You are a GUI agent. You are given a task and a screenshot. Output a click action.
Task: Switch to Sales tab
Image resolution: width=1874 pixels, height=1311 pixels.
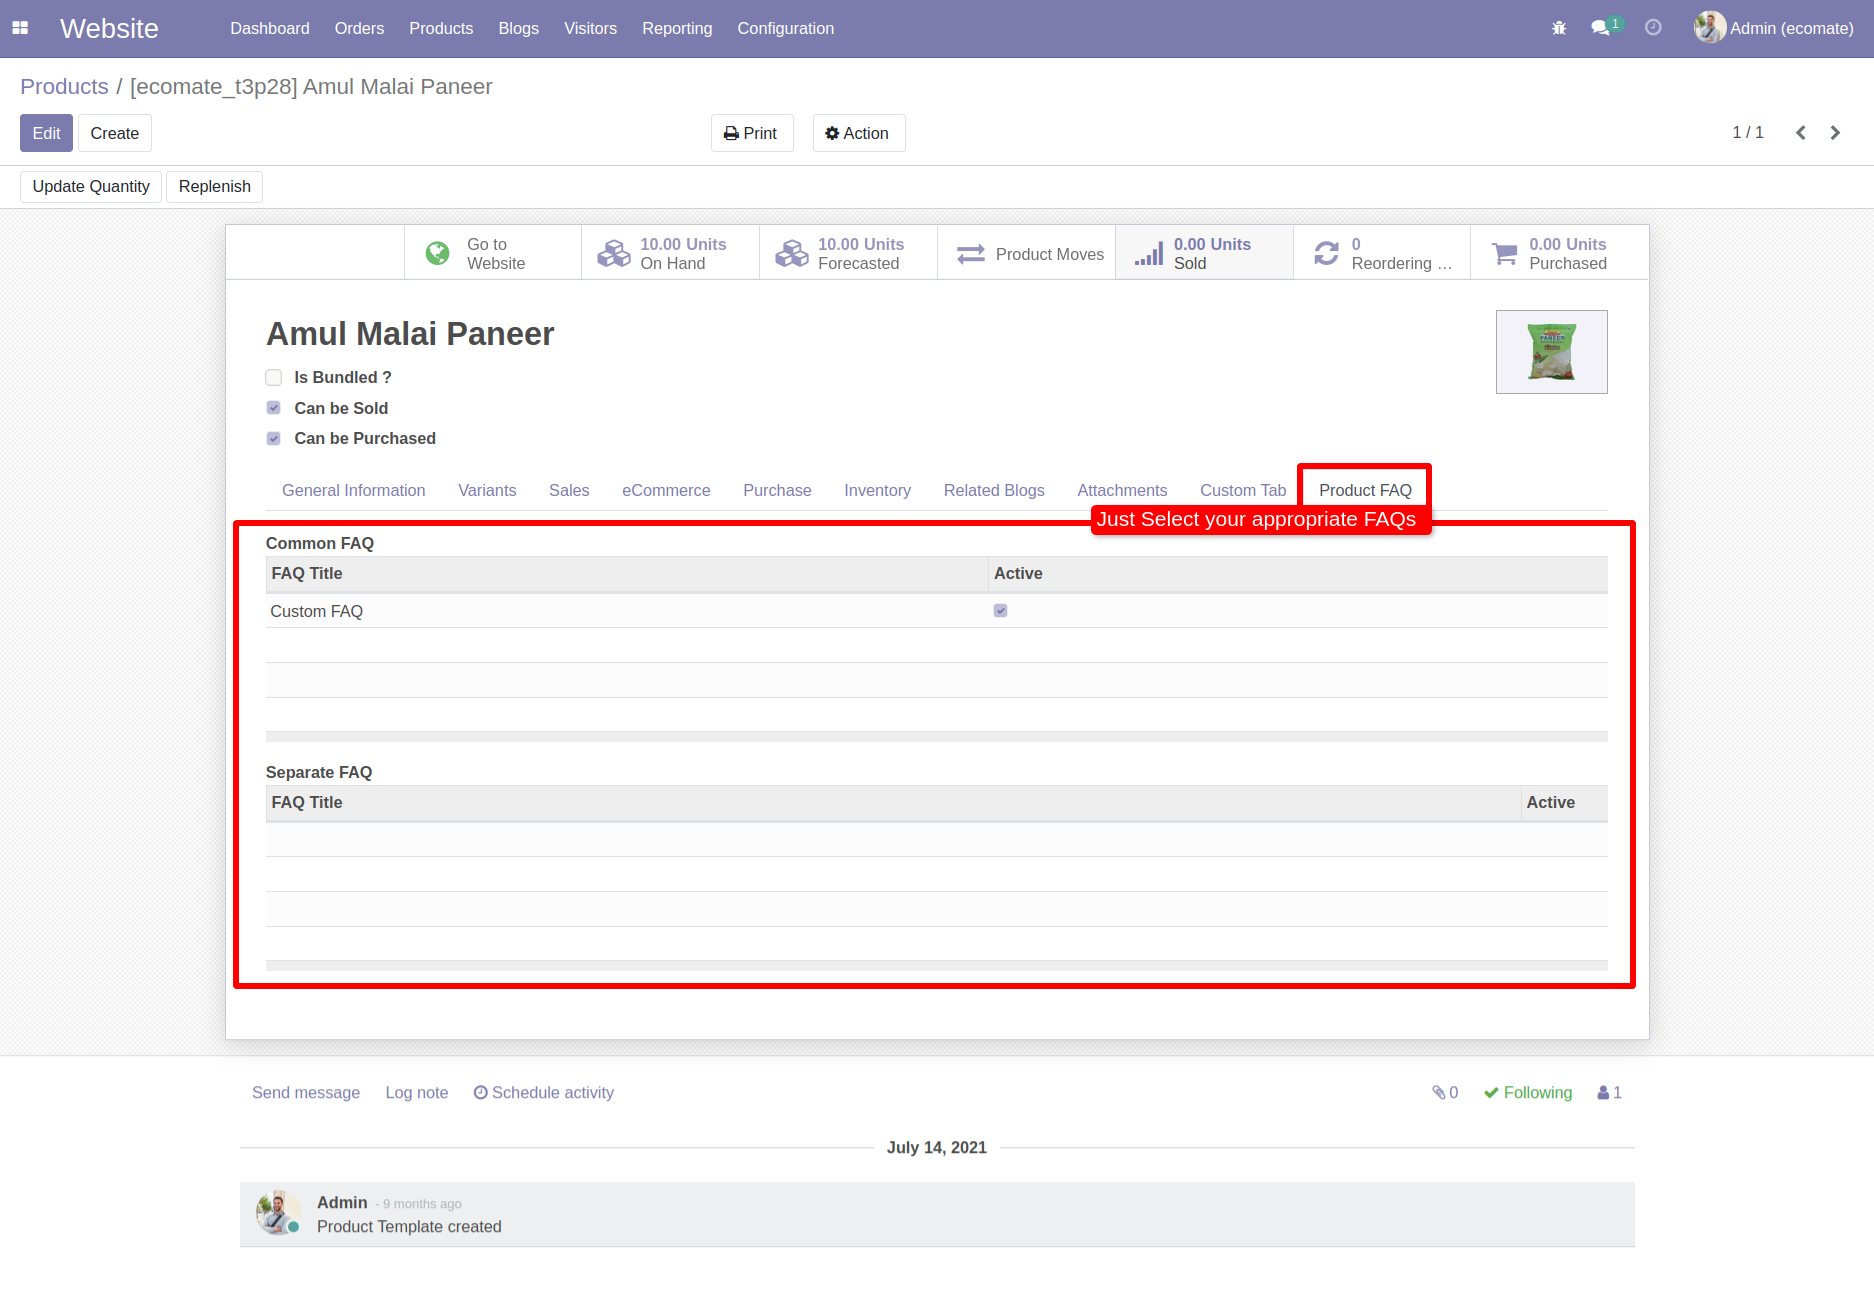(569, 490)
